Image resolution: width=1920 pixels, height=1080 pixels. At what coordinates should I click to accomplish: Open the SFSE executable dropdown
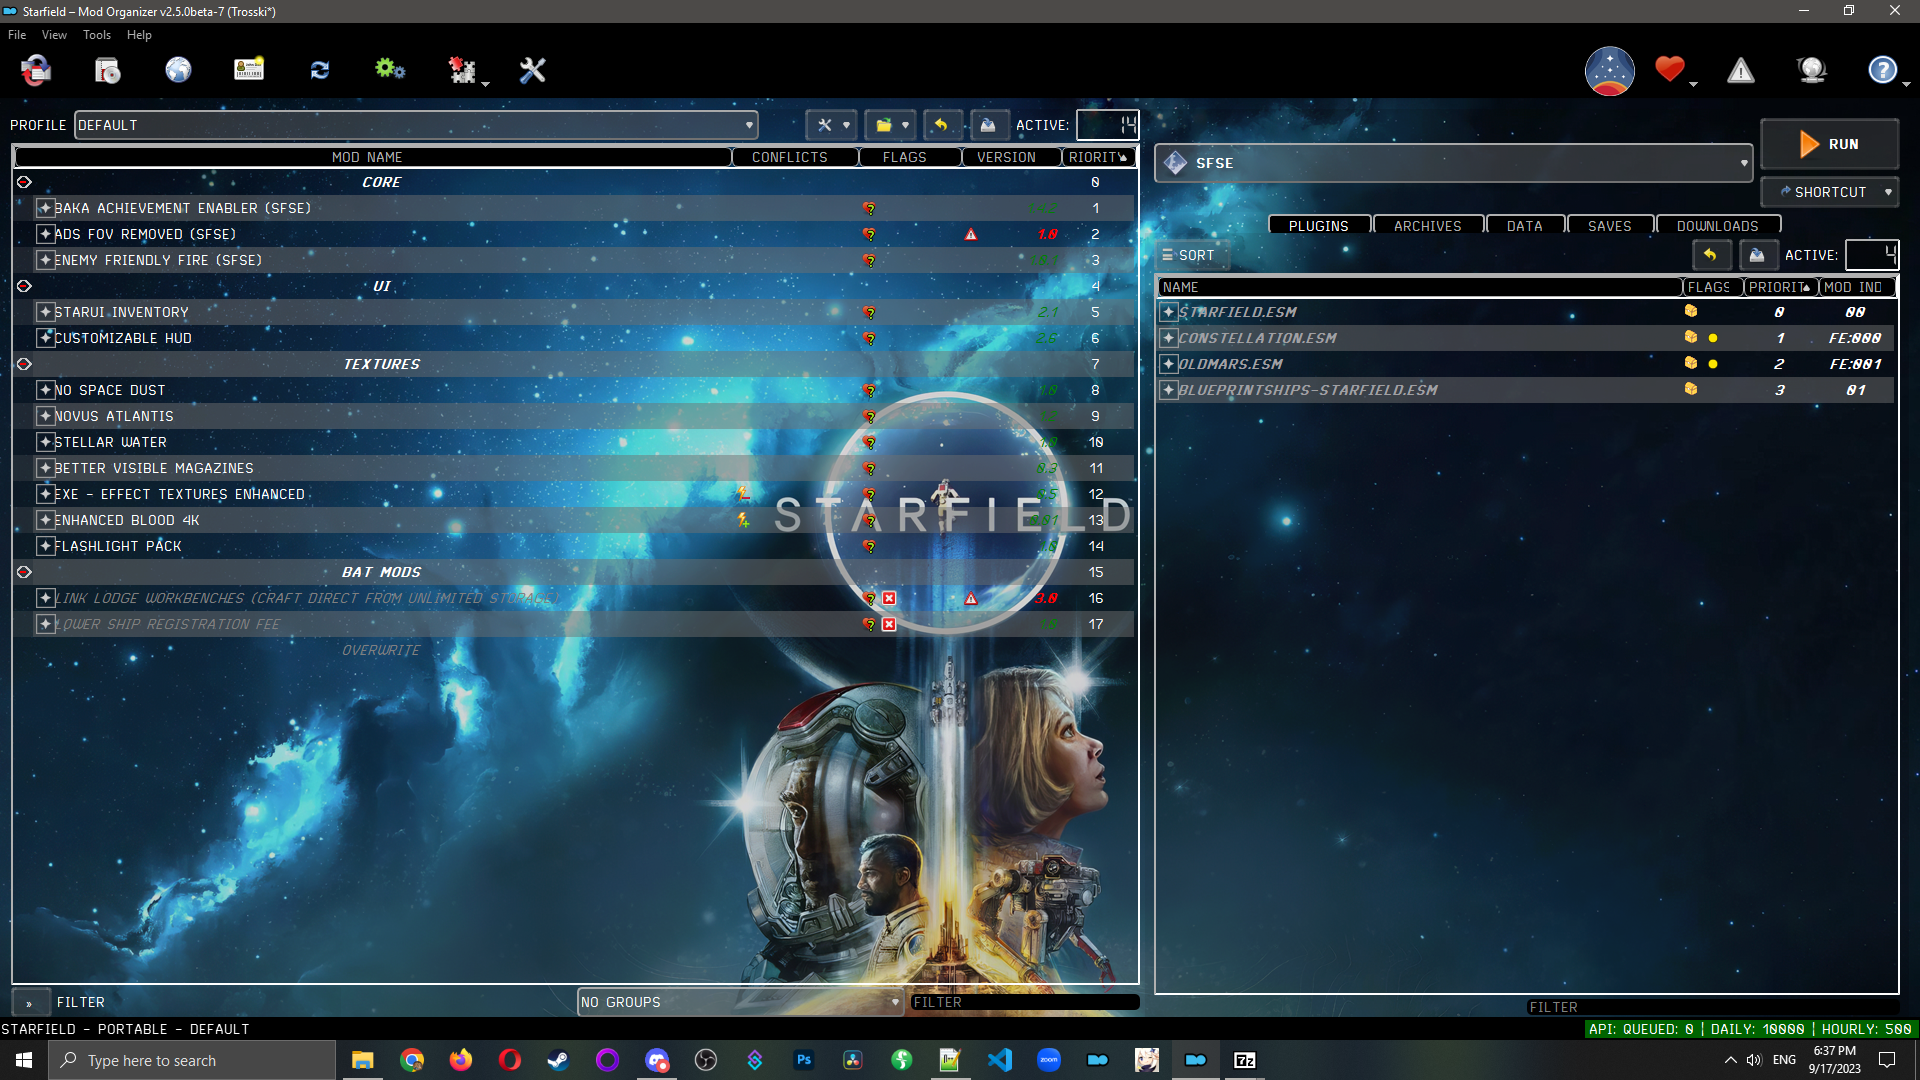pos(1453,163)
